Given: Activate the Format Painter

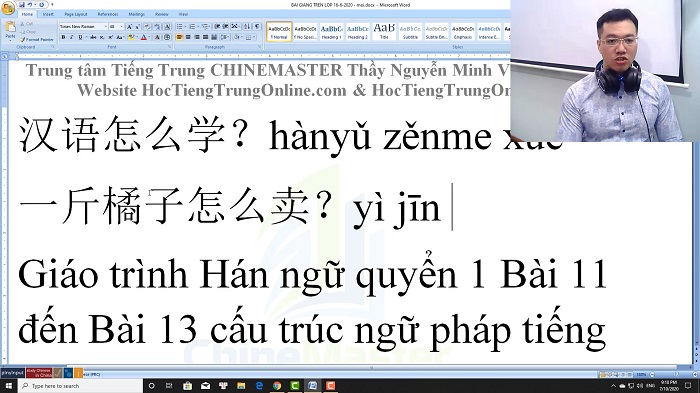Looking at the screenshot, I should click(37, 40).
